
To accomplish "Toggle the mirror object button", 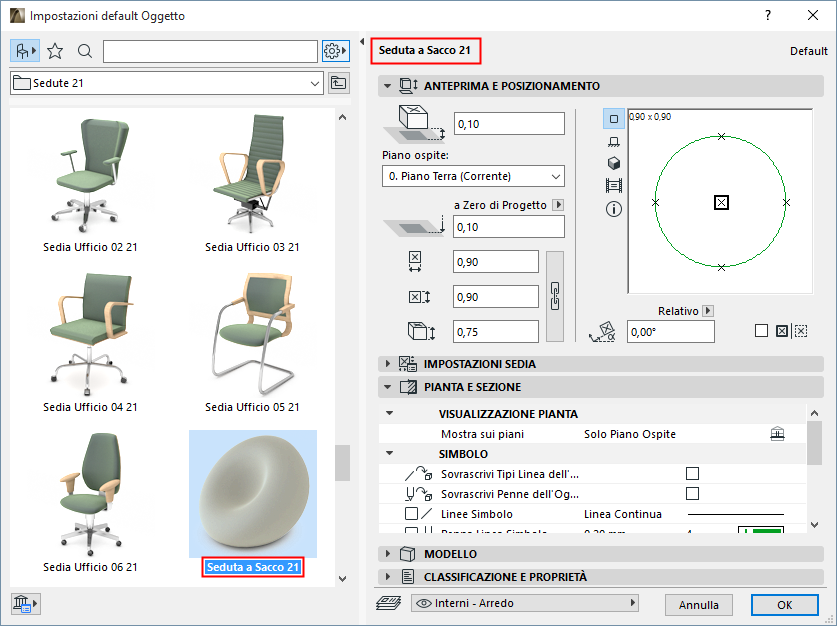I will coord(782,331).
